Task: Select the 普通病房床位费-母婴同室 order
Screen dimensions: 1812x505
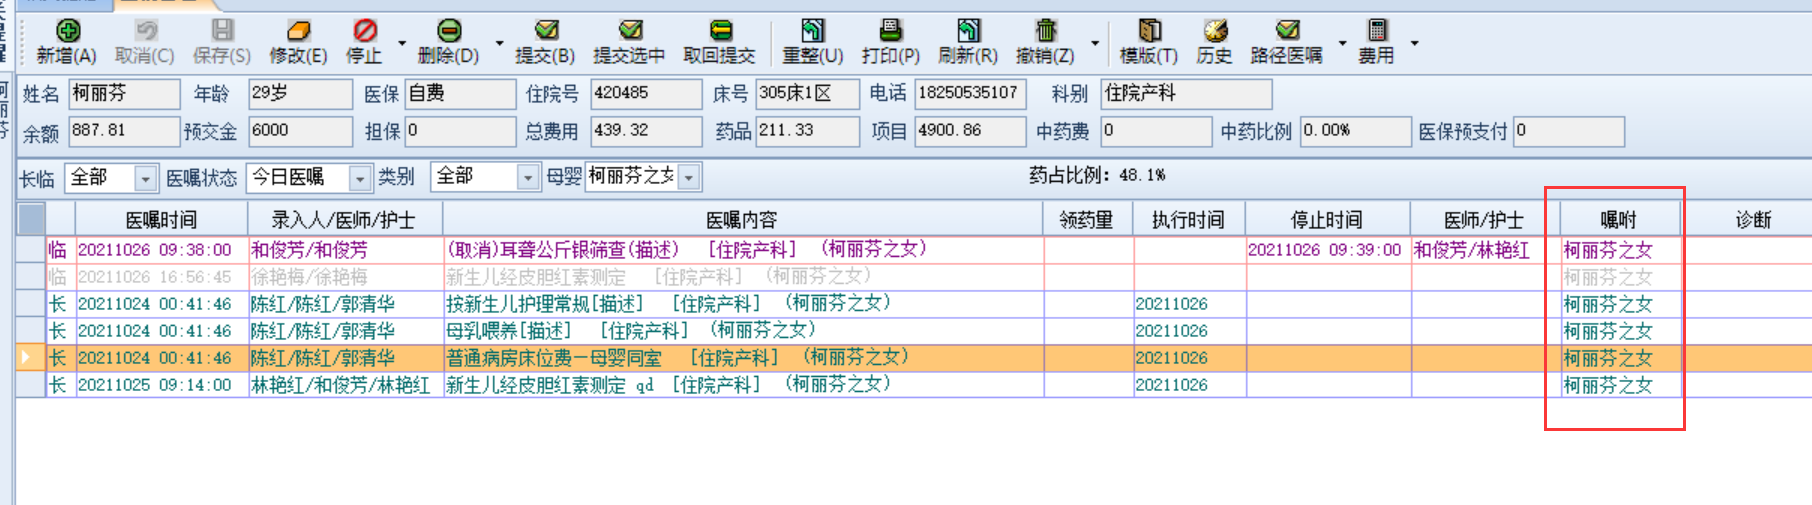Action: (x=914, y=358)
